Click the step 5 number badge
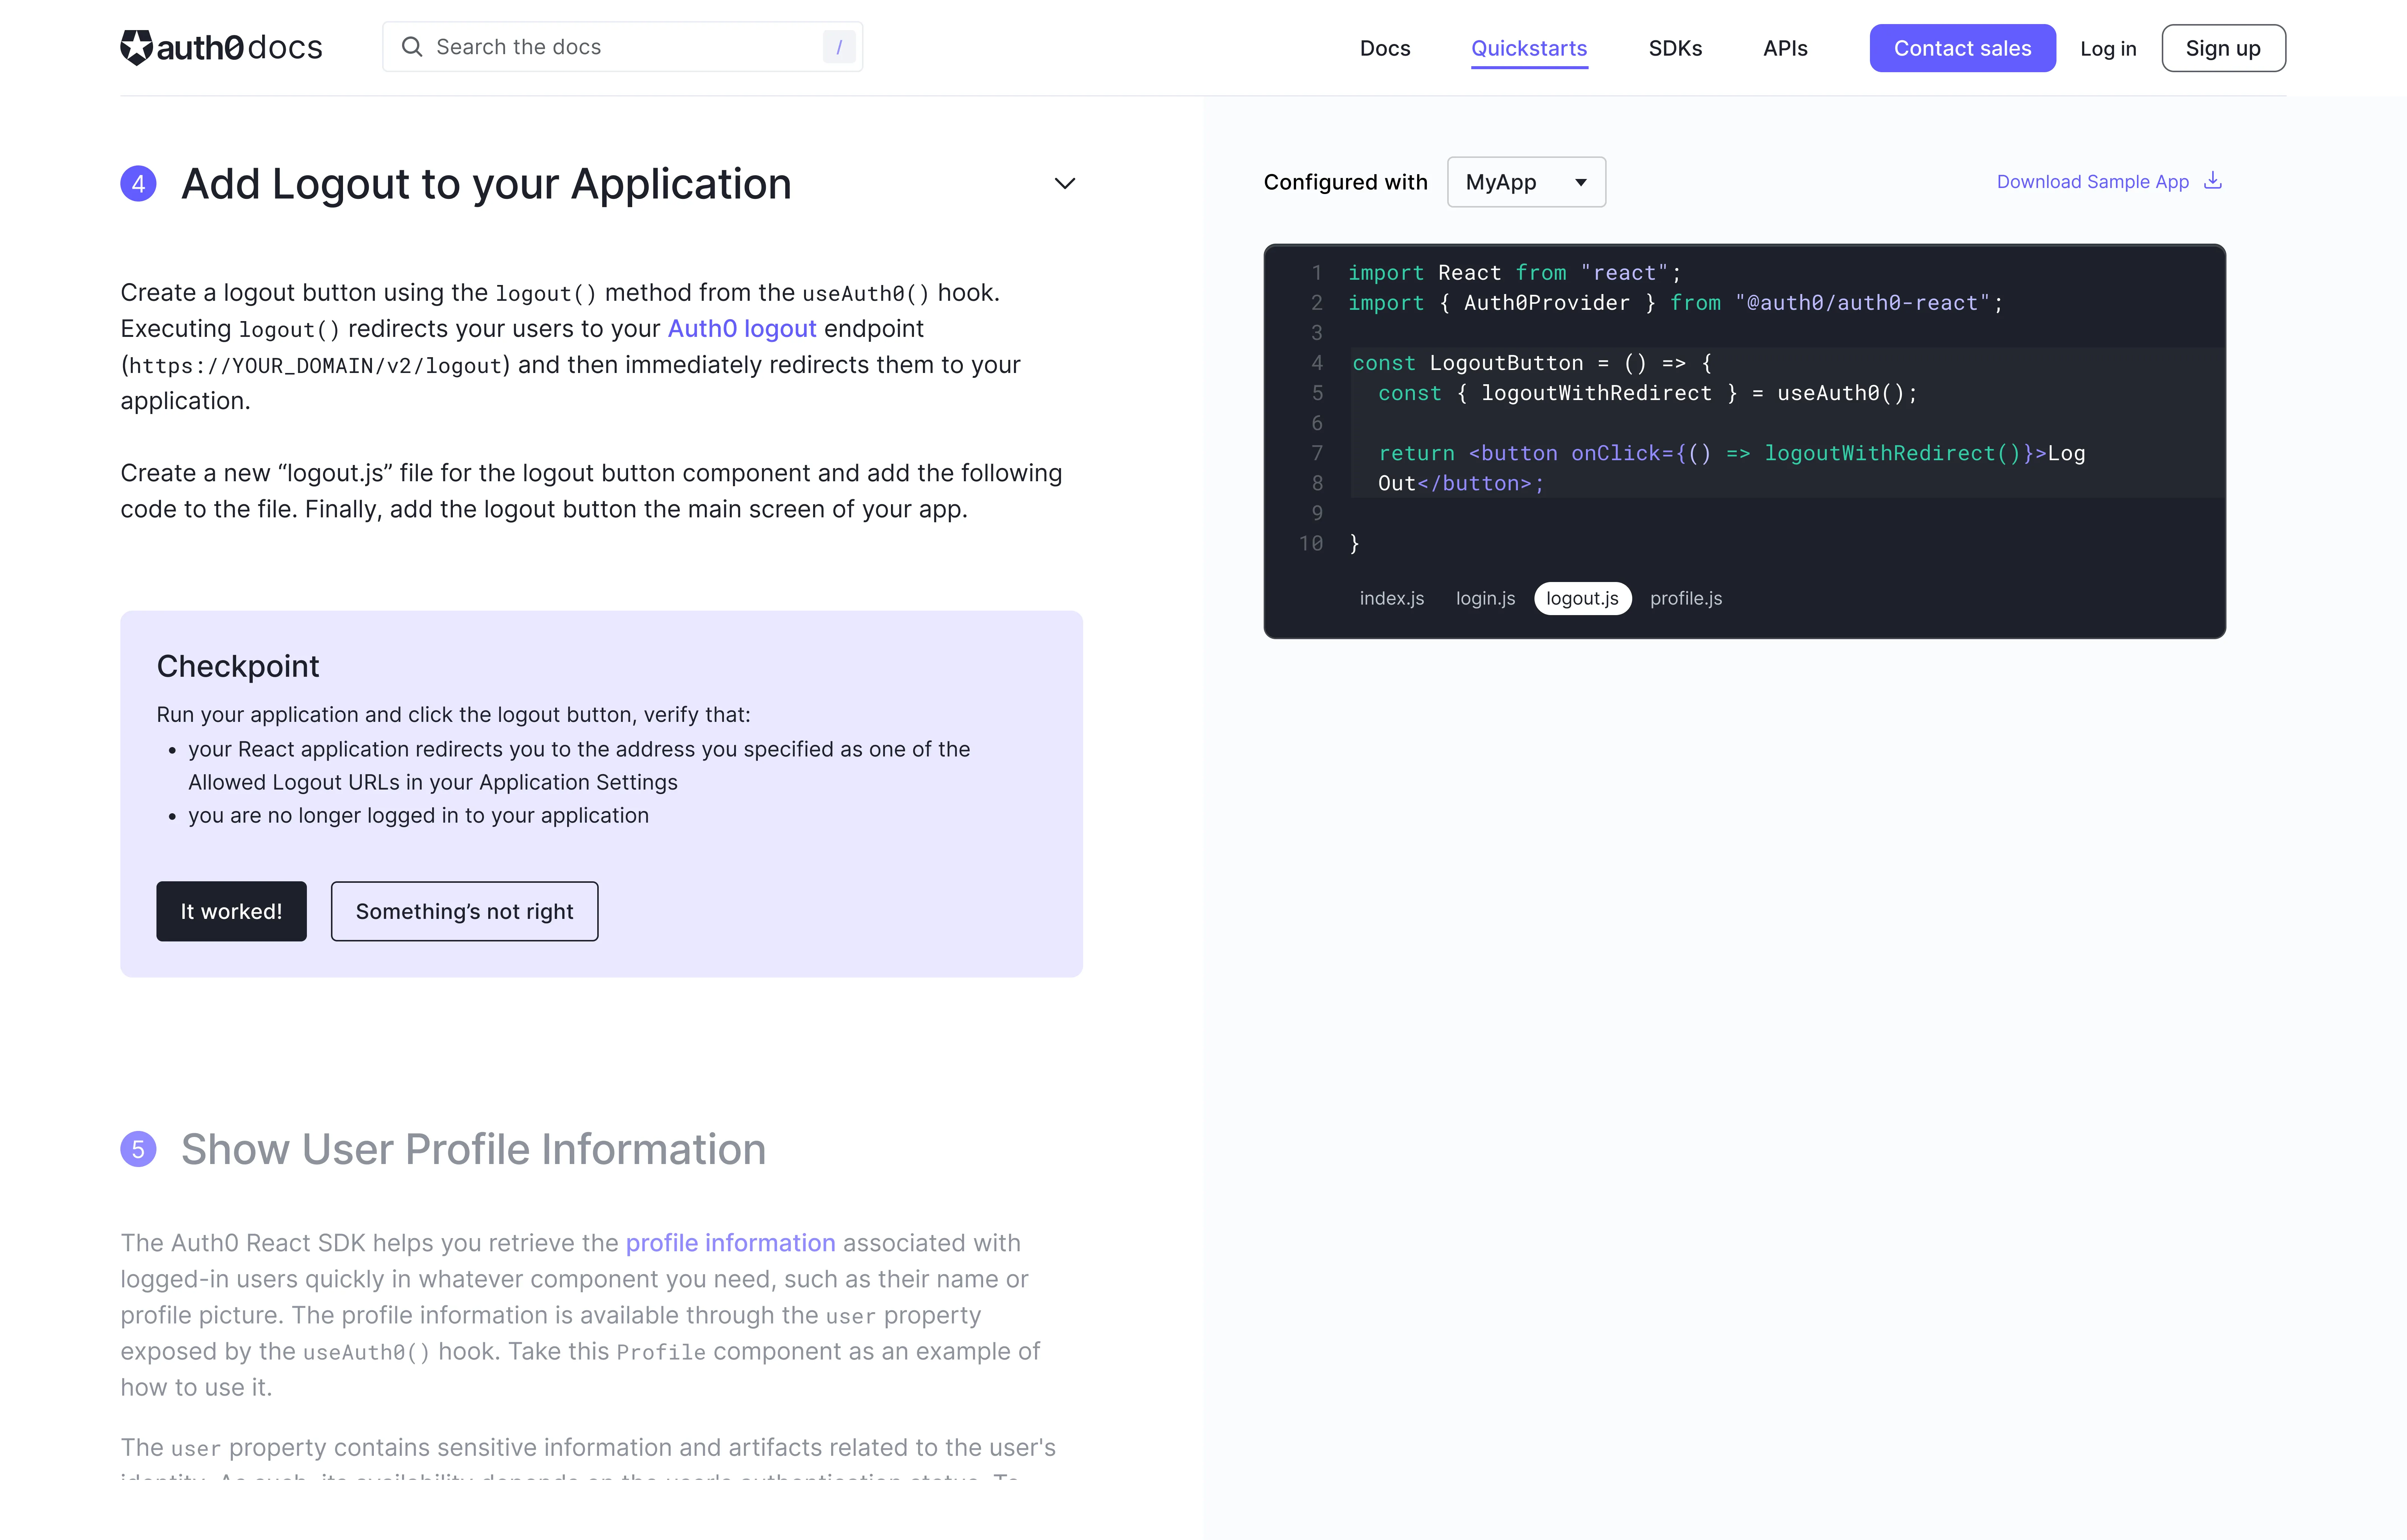2407x1540 pixels. point(138,1149)
